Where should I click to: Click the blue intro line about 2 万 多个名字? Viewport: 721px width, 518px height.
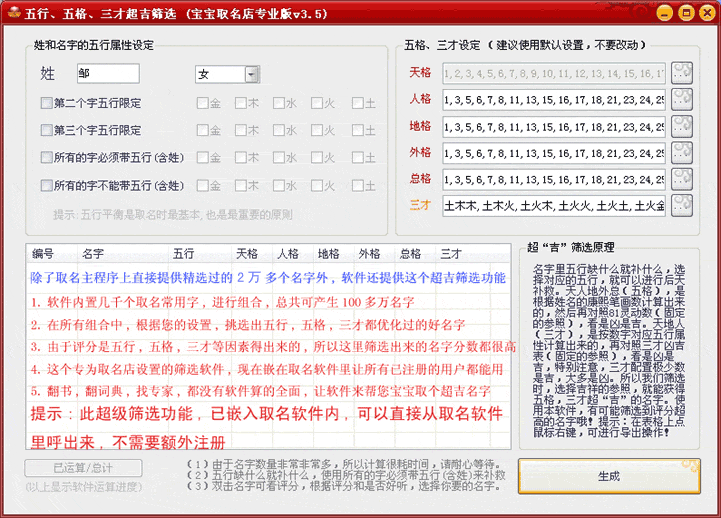pyautogui.click(x=268, y=278)
